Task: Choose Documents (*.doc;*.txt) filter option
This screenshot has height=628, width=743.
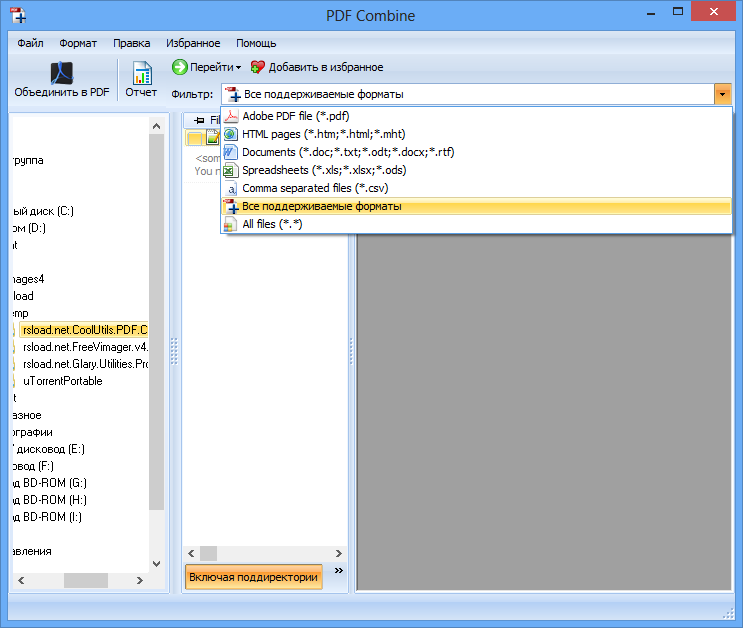Action: (x=477, y=152)
